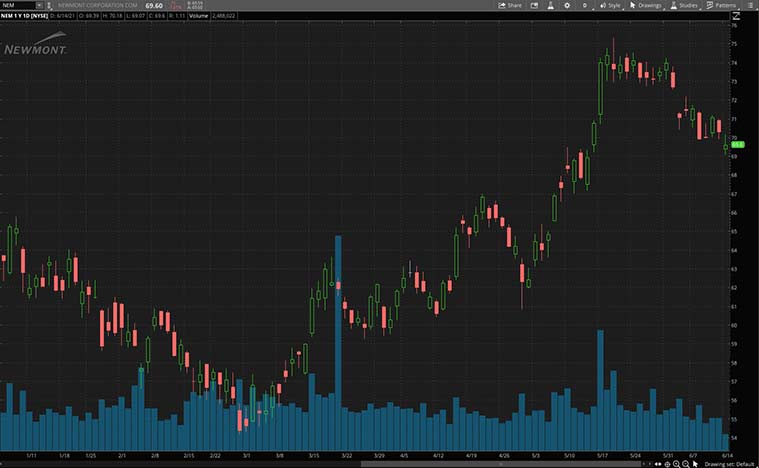This screenshot has width=759, height=468.
Task: Open the Drawings menu
Action: click(x=647, y=5)
